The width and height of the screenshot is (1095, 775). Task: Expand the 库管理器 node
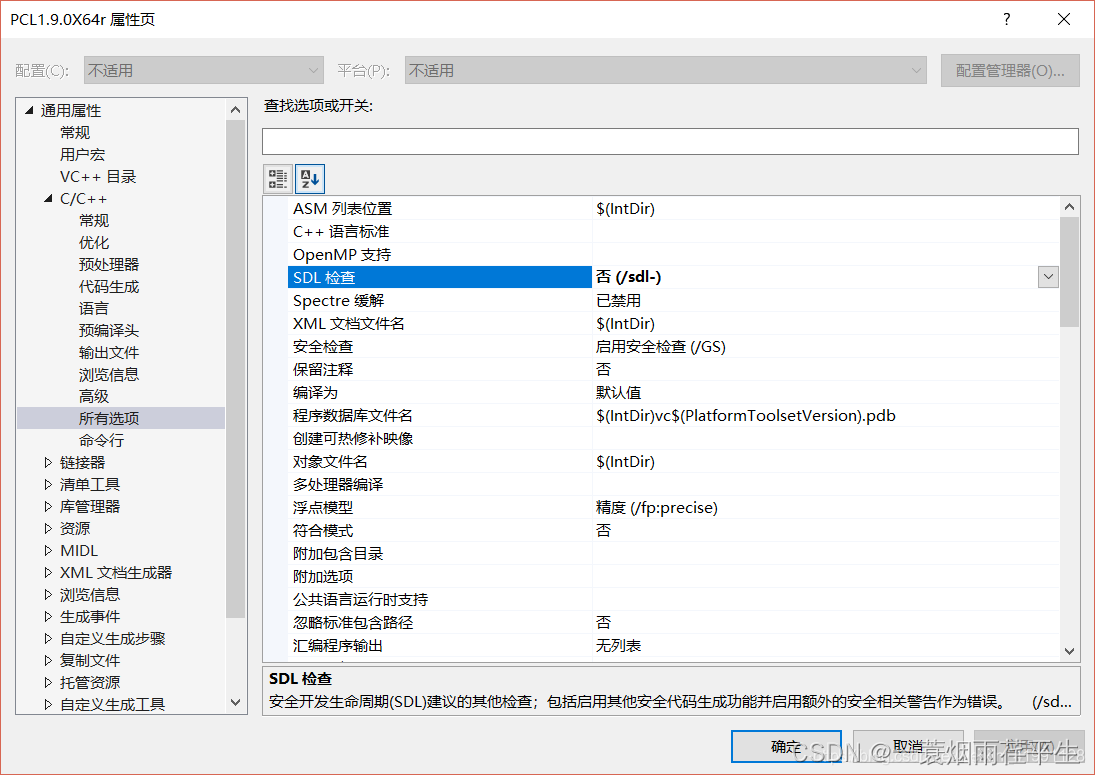pos(48,506)
